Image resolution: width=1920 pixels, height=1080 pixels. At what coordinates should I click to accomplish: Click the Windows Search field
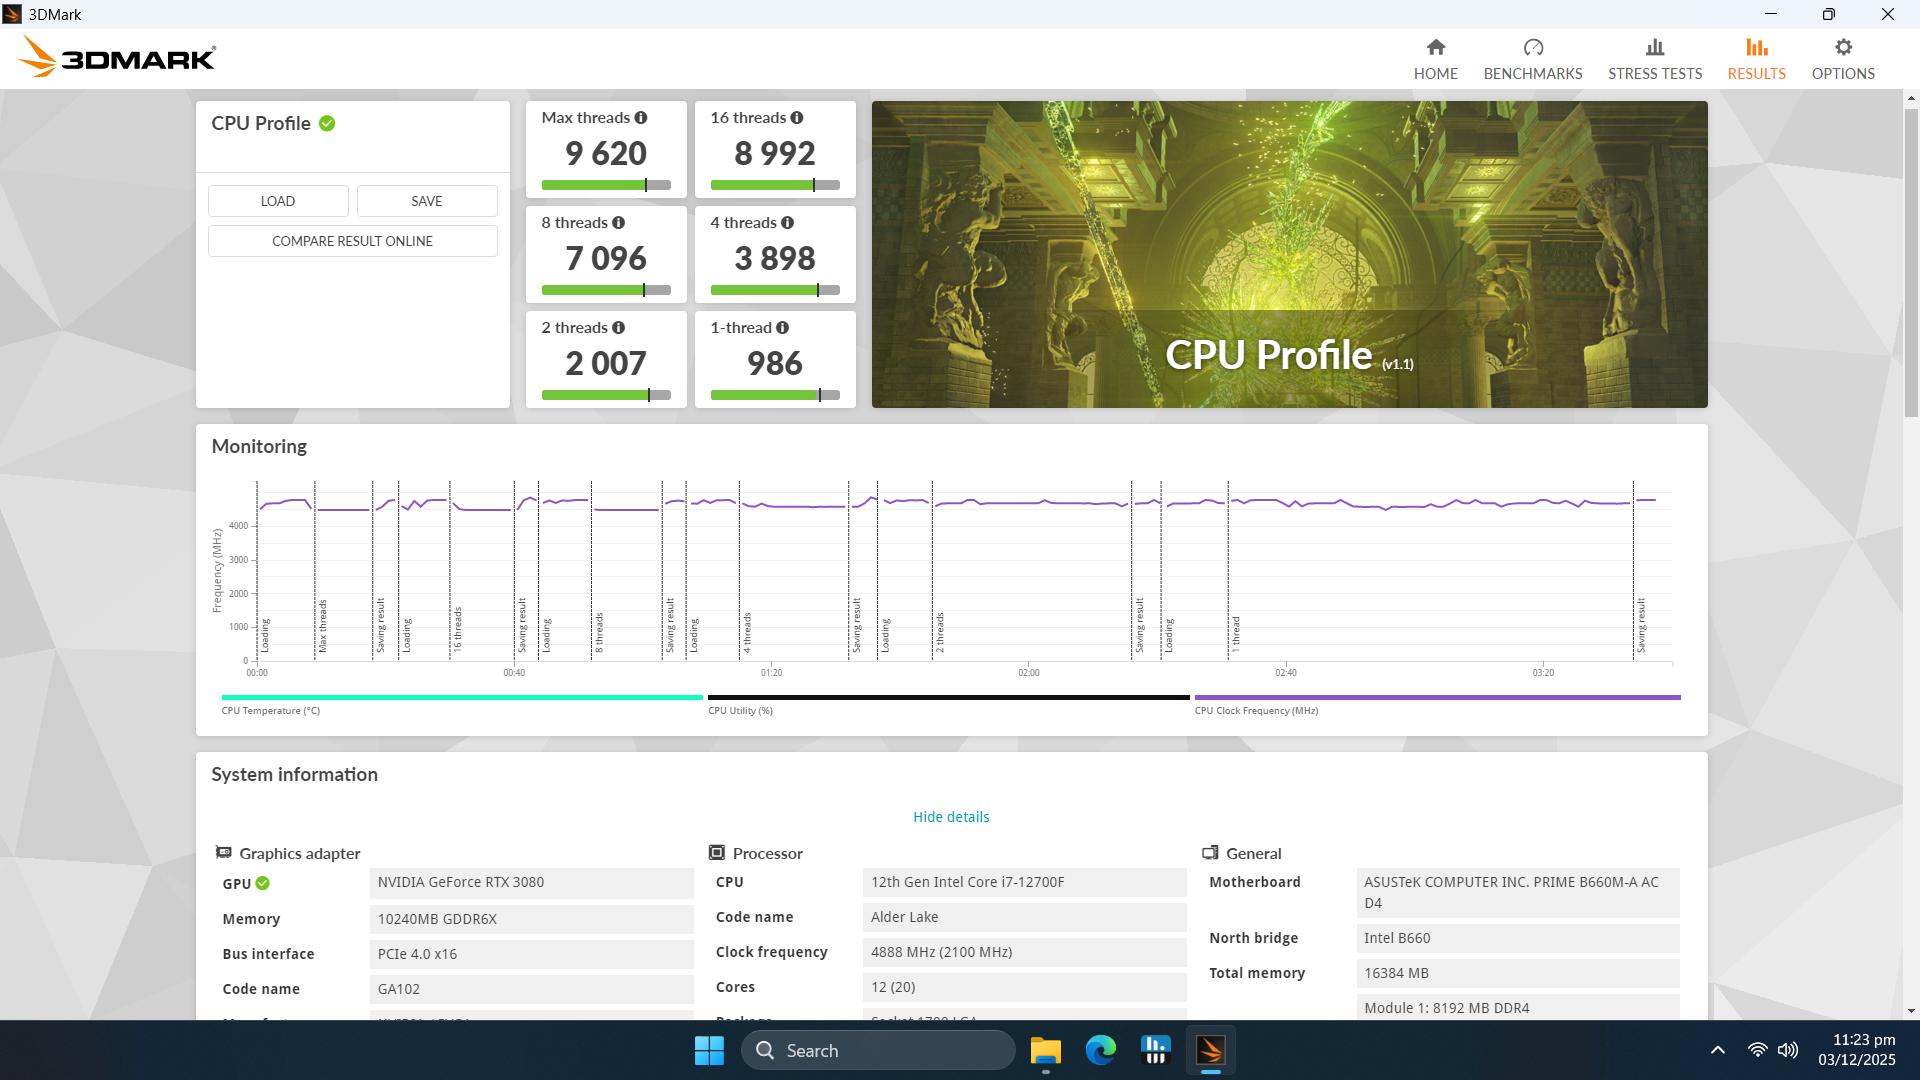(878, 1050)
